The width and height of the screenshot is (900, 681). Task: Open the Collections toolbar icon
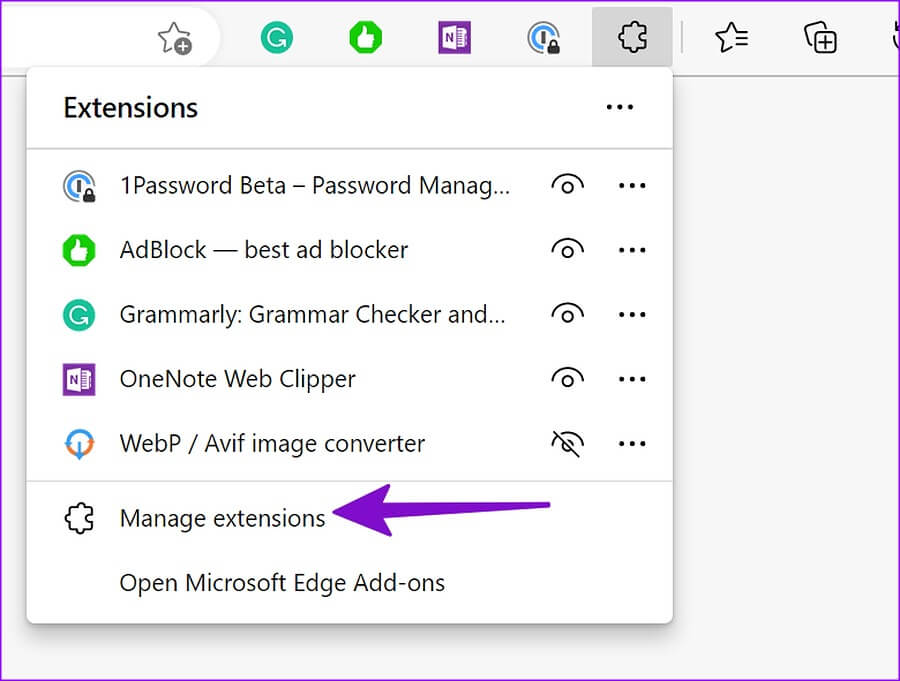click(820, 38)
